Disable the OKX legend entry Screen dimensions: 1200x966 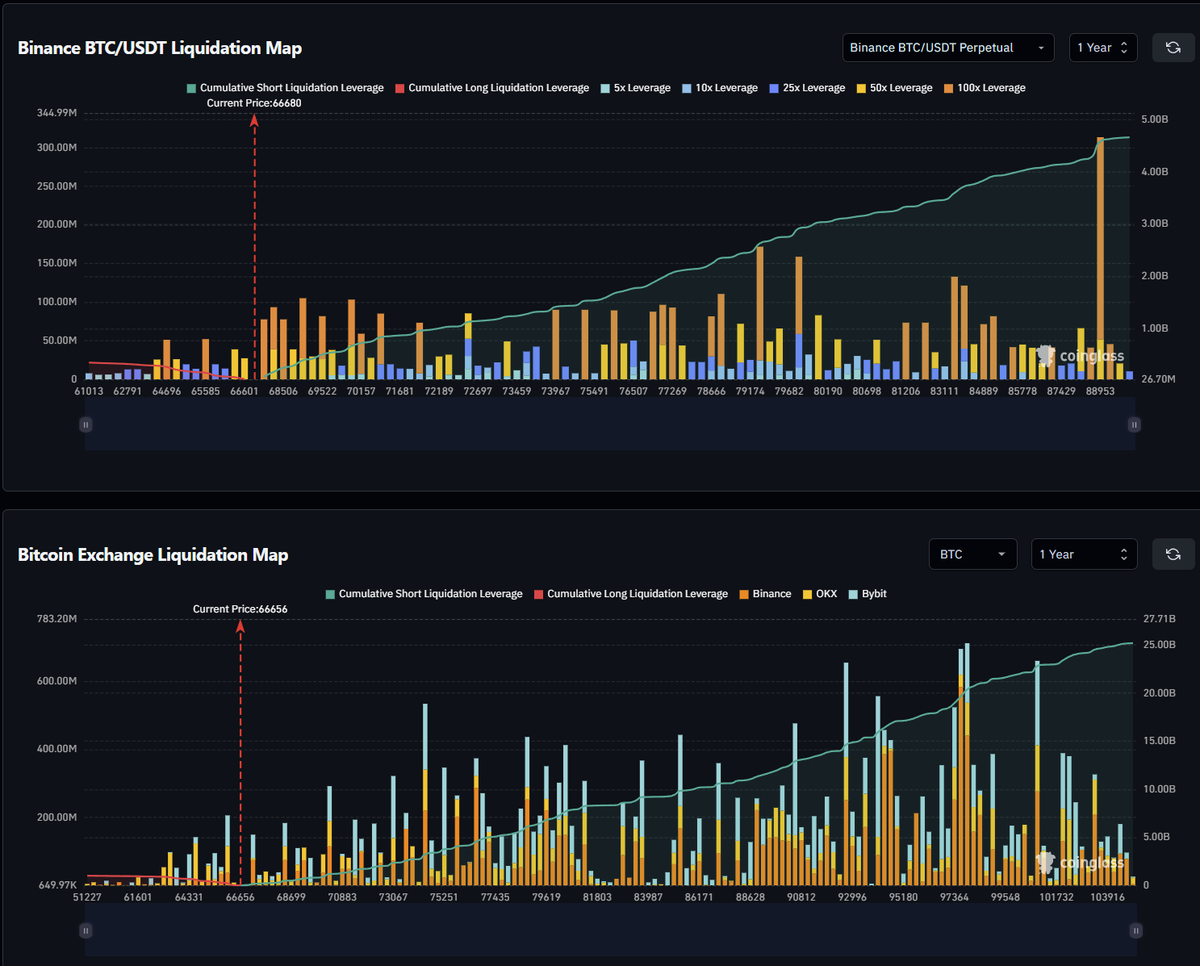click(820, 593)
